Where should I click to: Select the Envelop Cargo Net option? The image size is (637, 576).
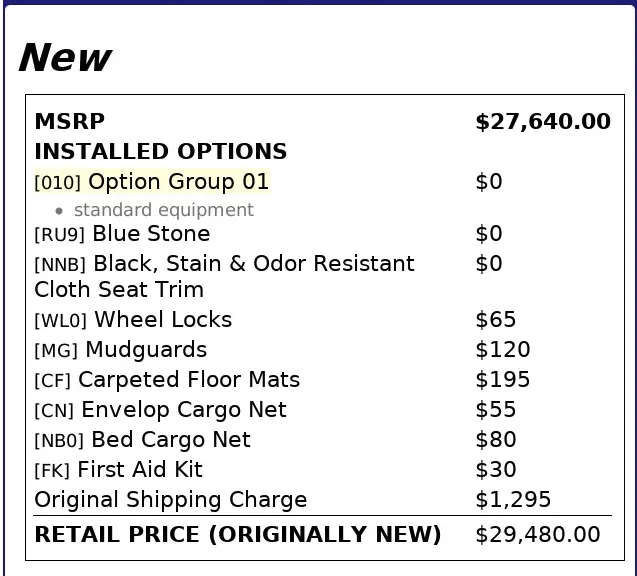[x=160, y=410]
